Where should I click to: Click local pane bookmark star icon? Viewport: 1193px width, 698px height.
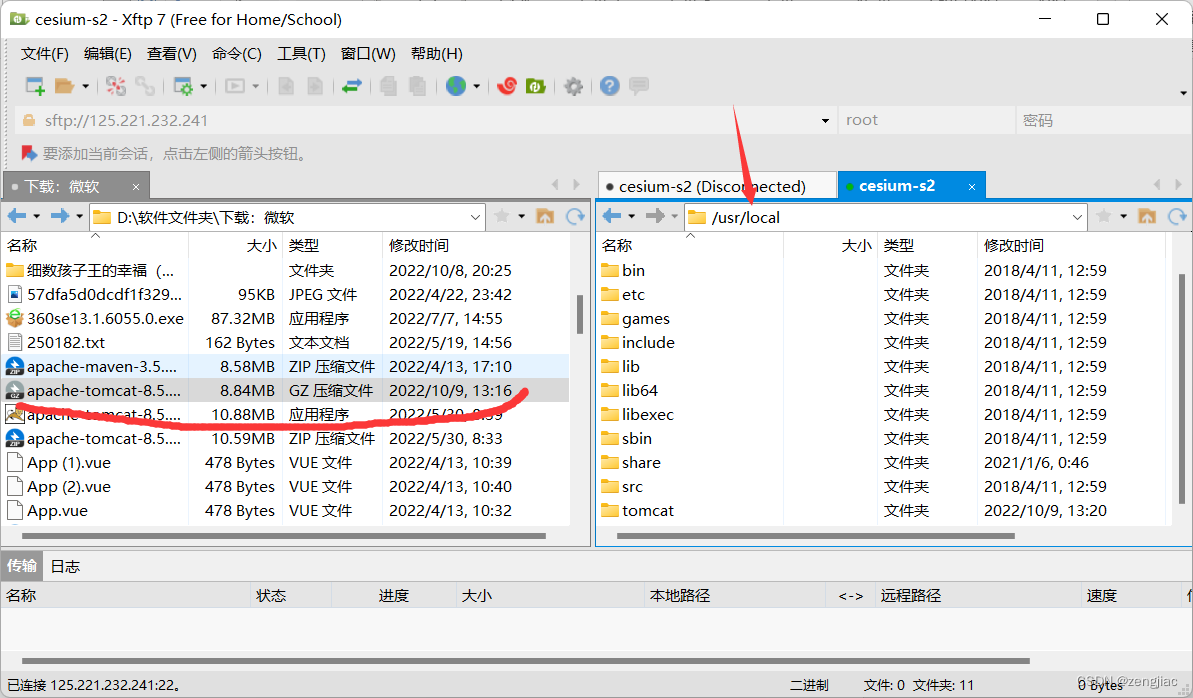click(501, 217)
